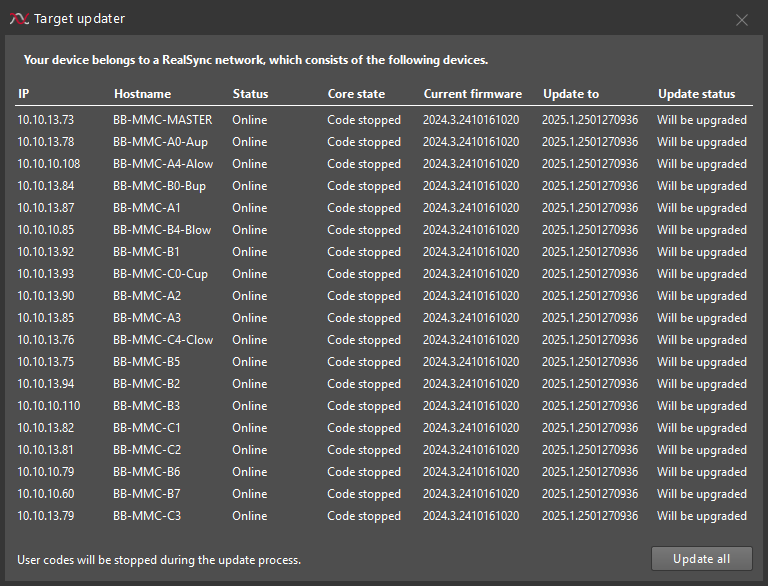Close the Target updater dialog
Viewport: 768px width, 586px height.
click(742, 20)
